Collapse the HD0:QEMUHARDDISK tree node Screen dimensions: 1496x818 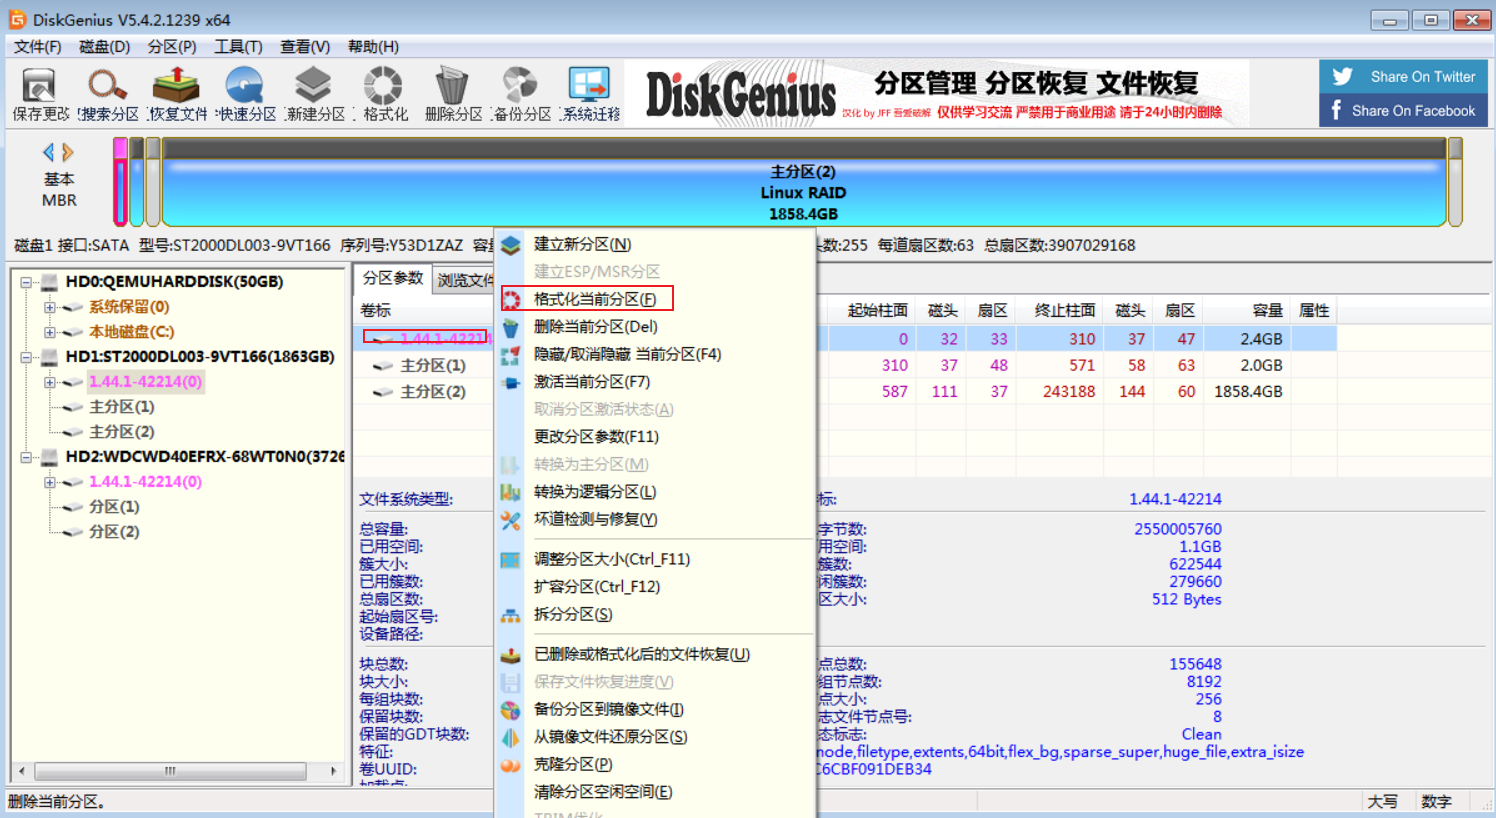pyautogui.click(x=27, y=282)
